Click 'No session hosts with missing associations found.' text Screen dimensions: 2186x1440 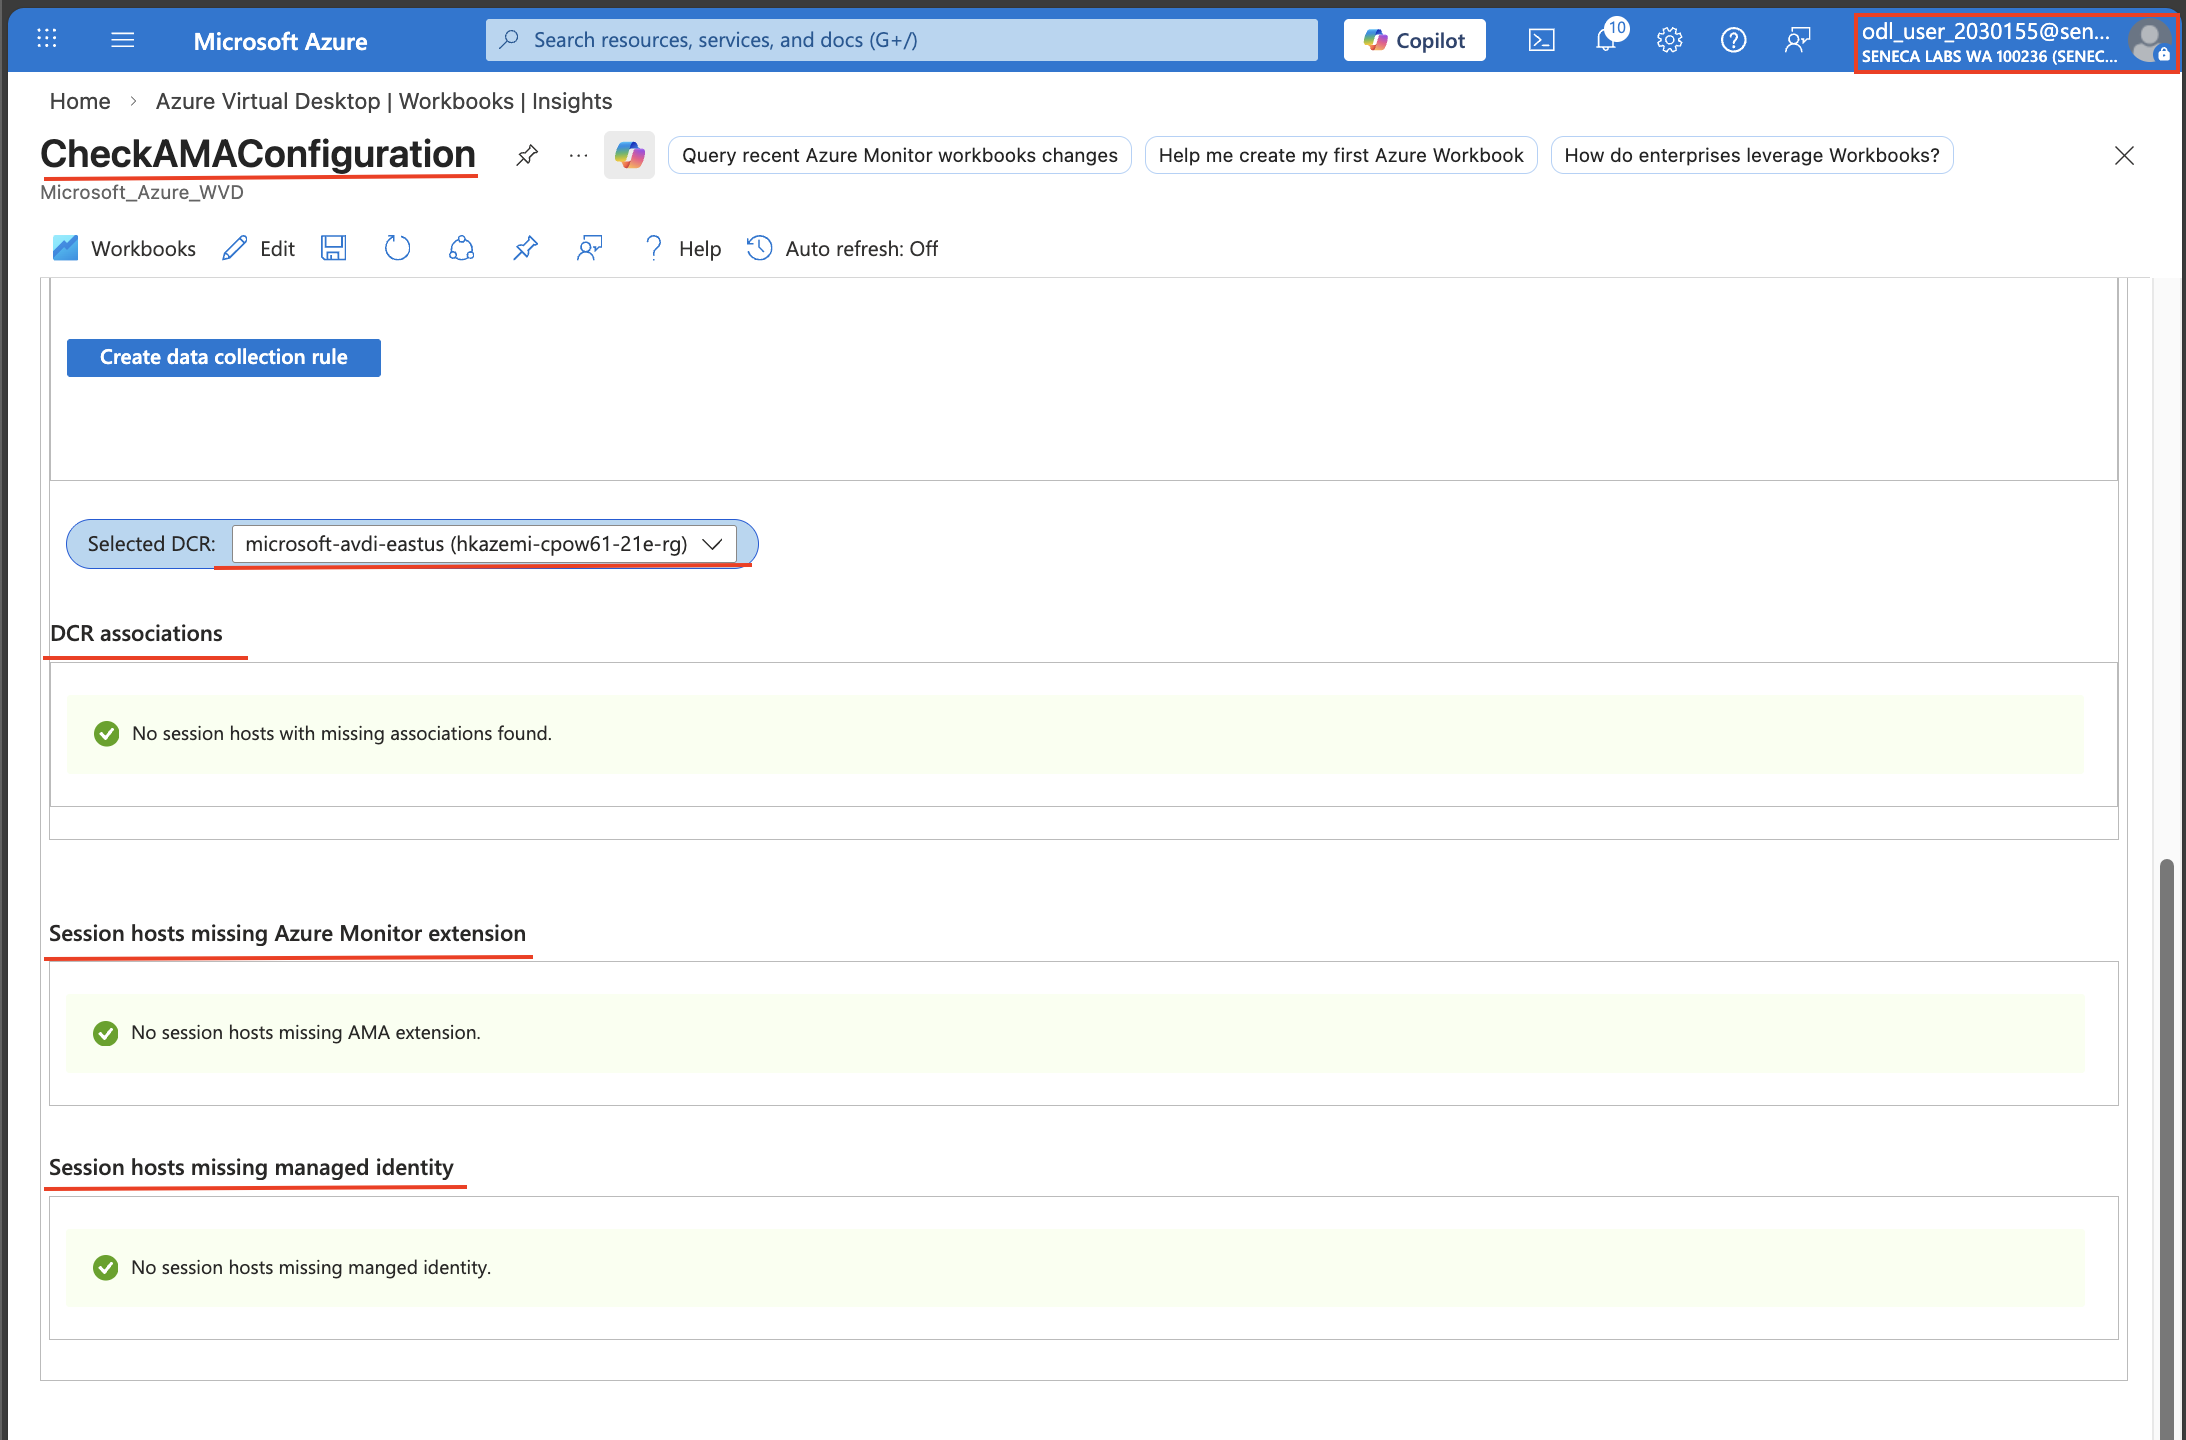[342, 734]
